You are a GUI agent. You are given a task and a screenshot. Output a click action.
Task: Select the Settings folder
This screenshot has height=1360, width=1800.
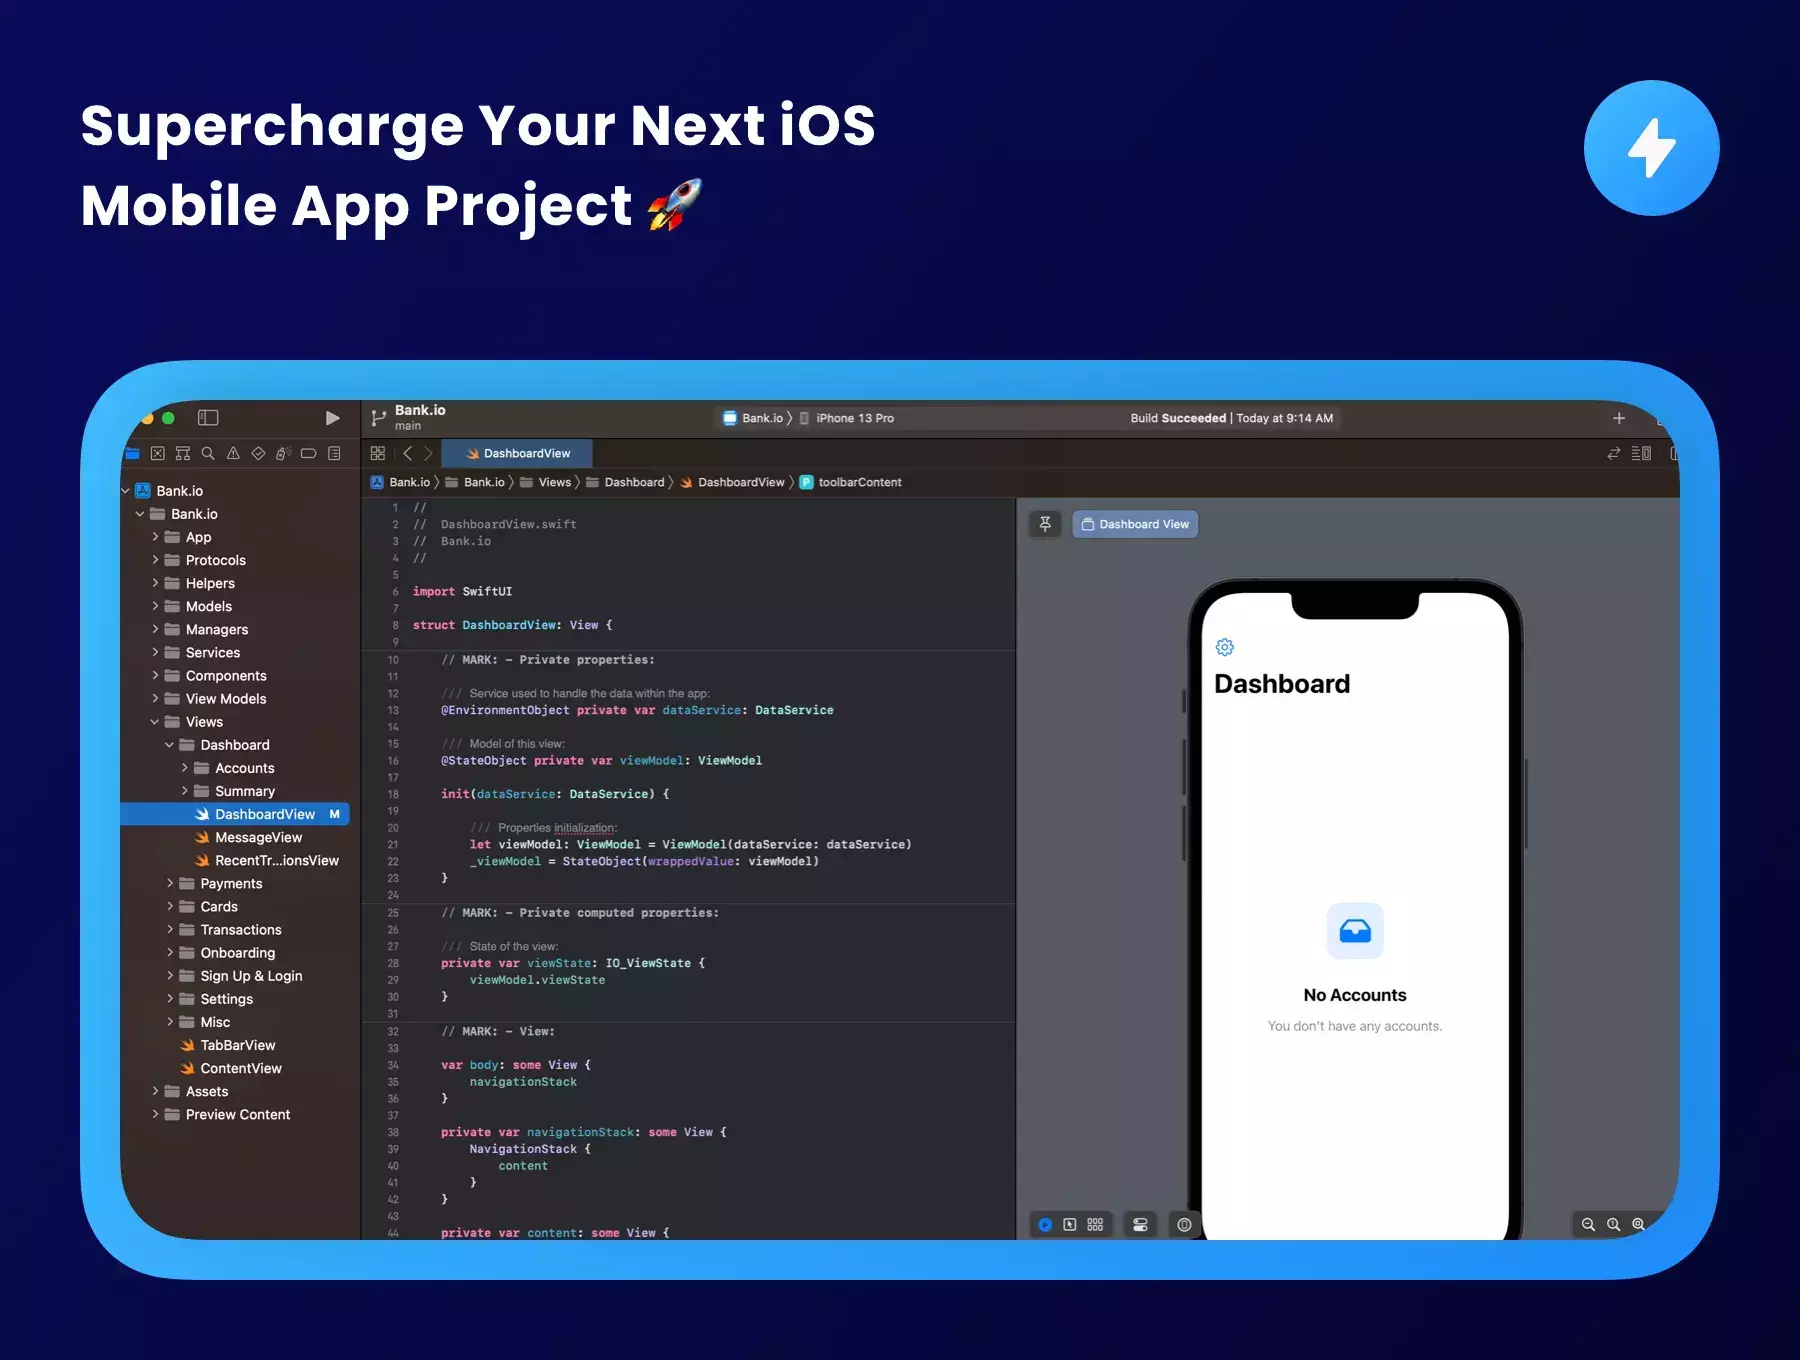coord(216,998)
